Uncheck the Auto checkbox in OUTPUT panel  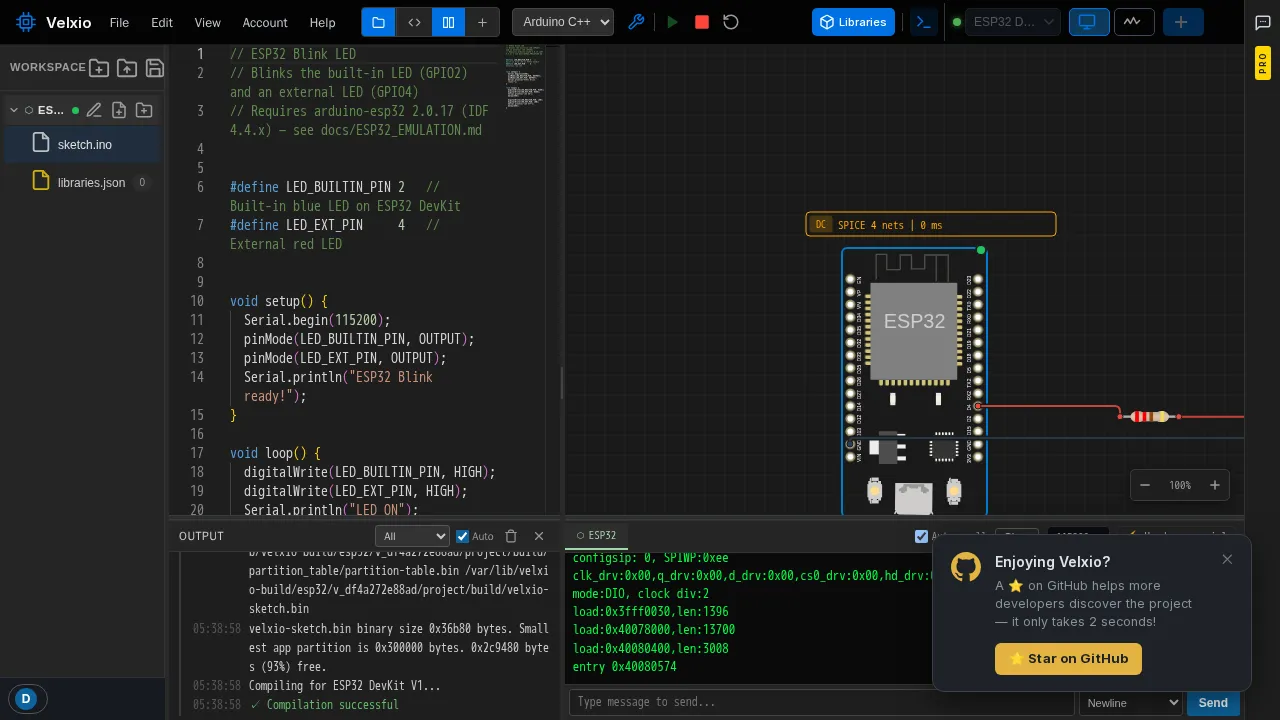[x=462, y=536]
